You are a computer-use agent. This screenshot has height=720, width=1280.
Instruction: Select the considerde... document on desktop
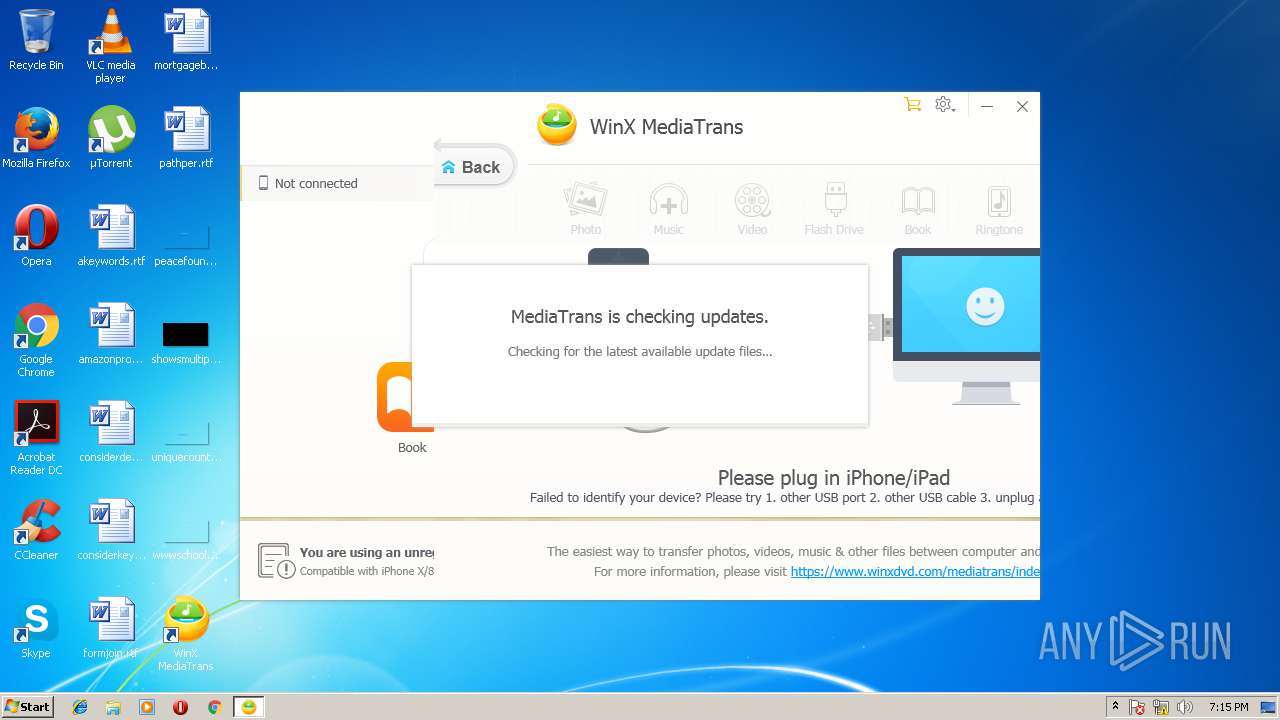click(x=111, y=433)
